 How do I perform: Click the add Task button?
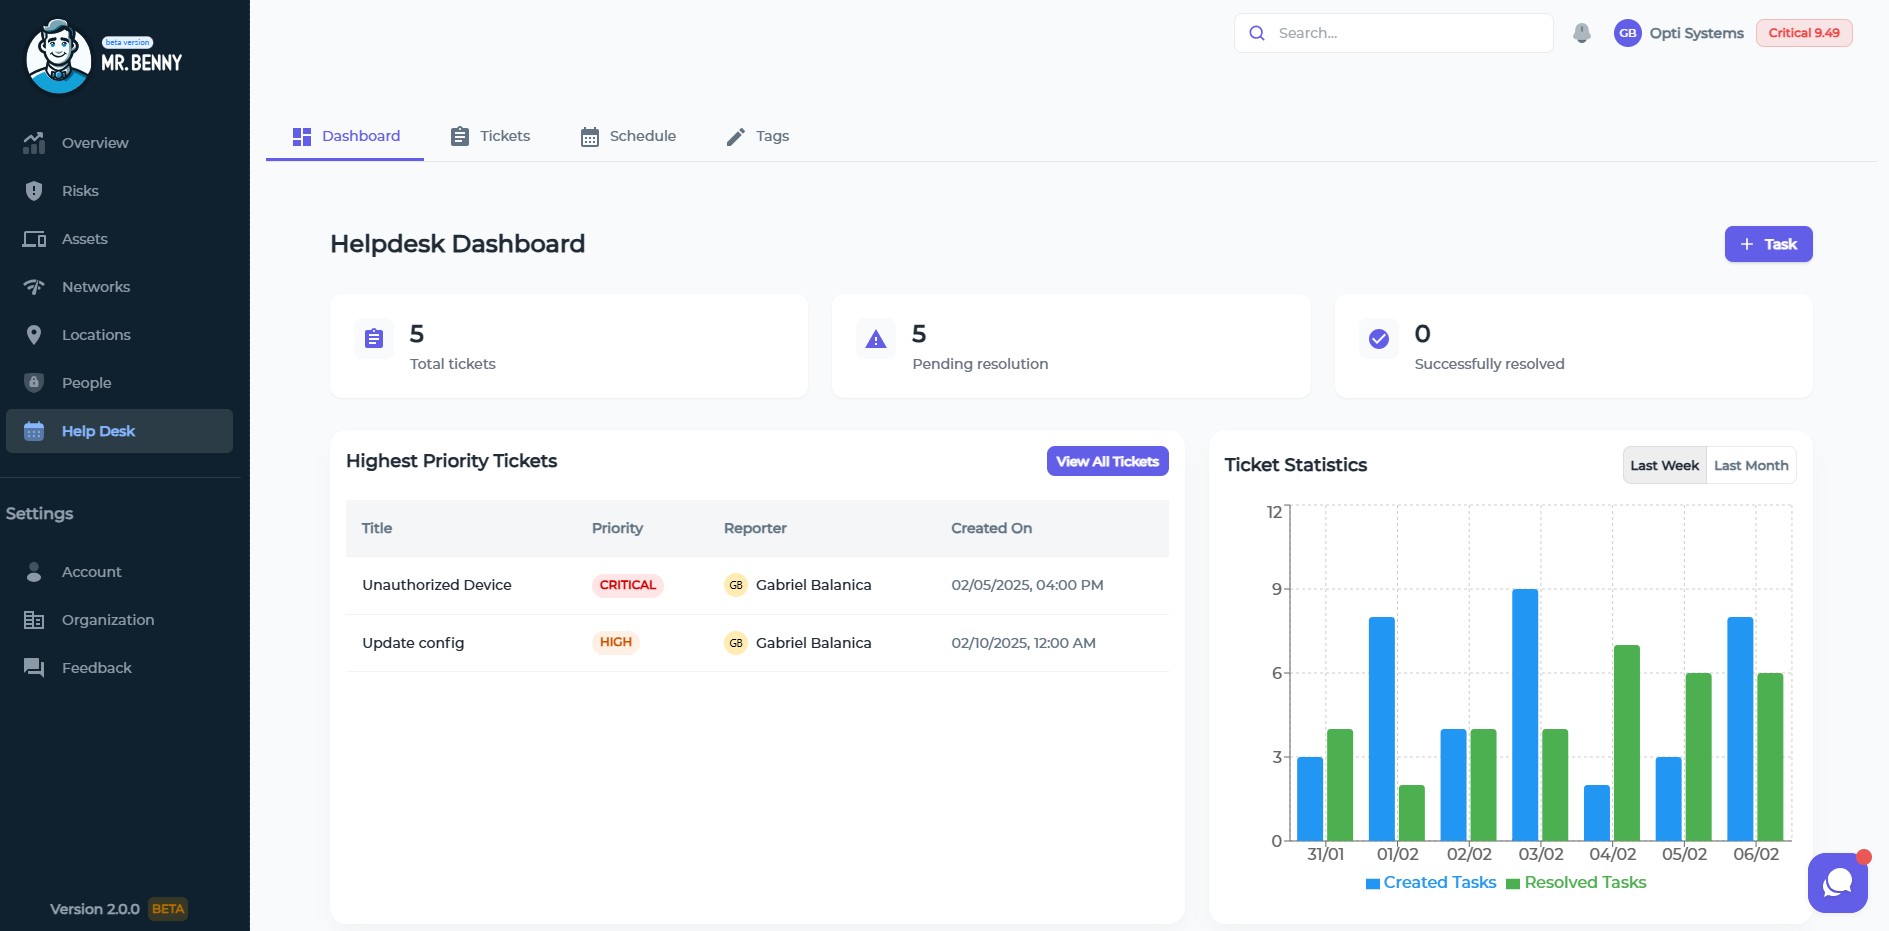click(x=1767, y=244)
